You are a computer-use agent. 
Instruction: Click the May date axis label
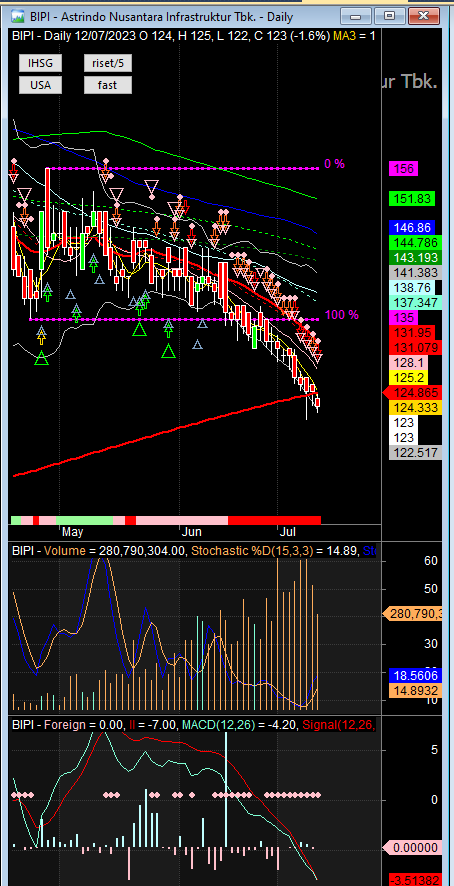click(72, 532)
